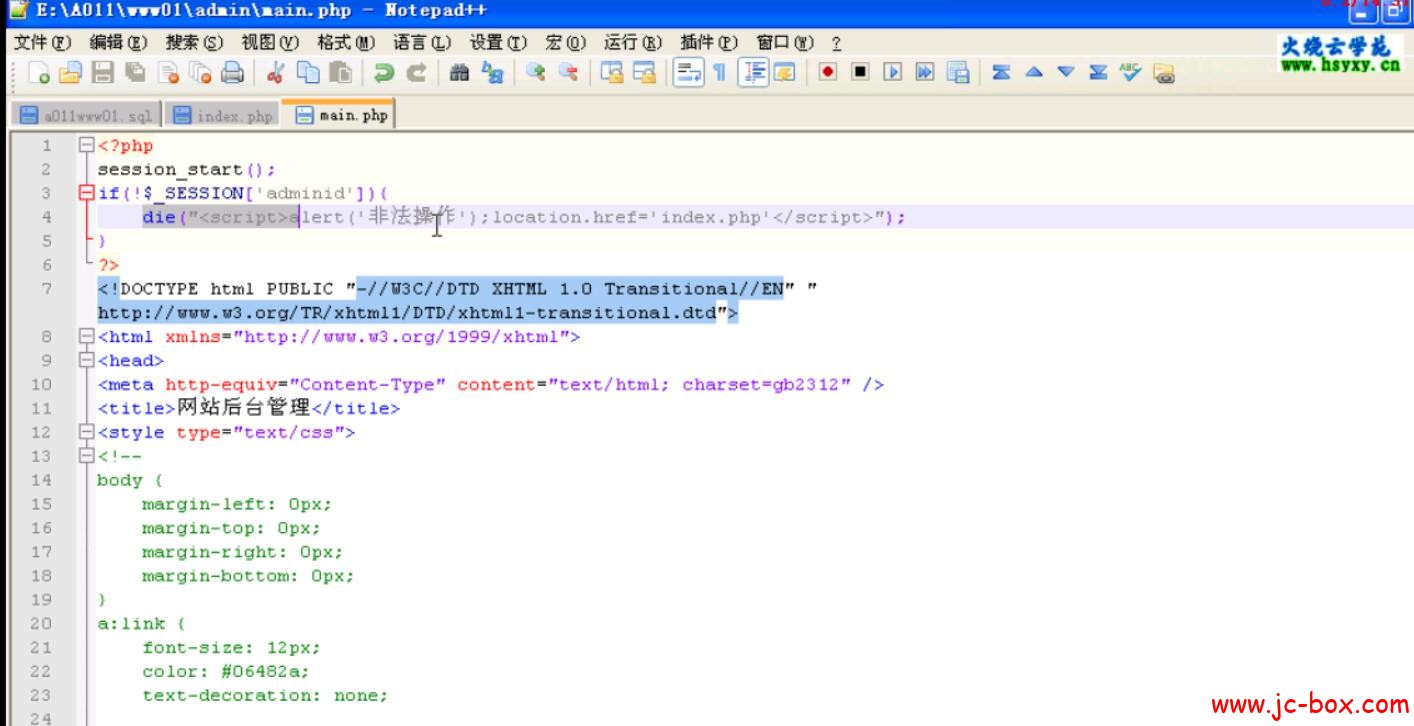Click the <title>网站后台管理</title> line
1414x726 pixels.
(248, 409)
